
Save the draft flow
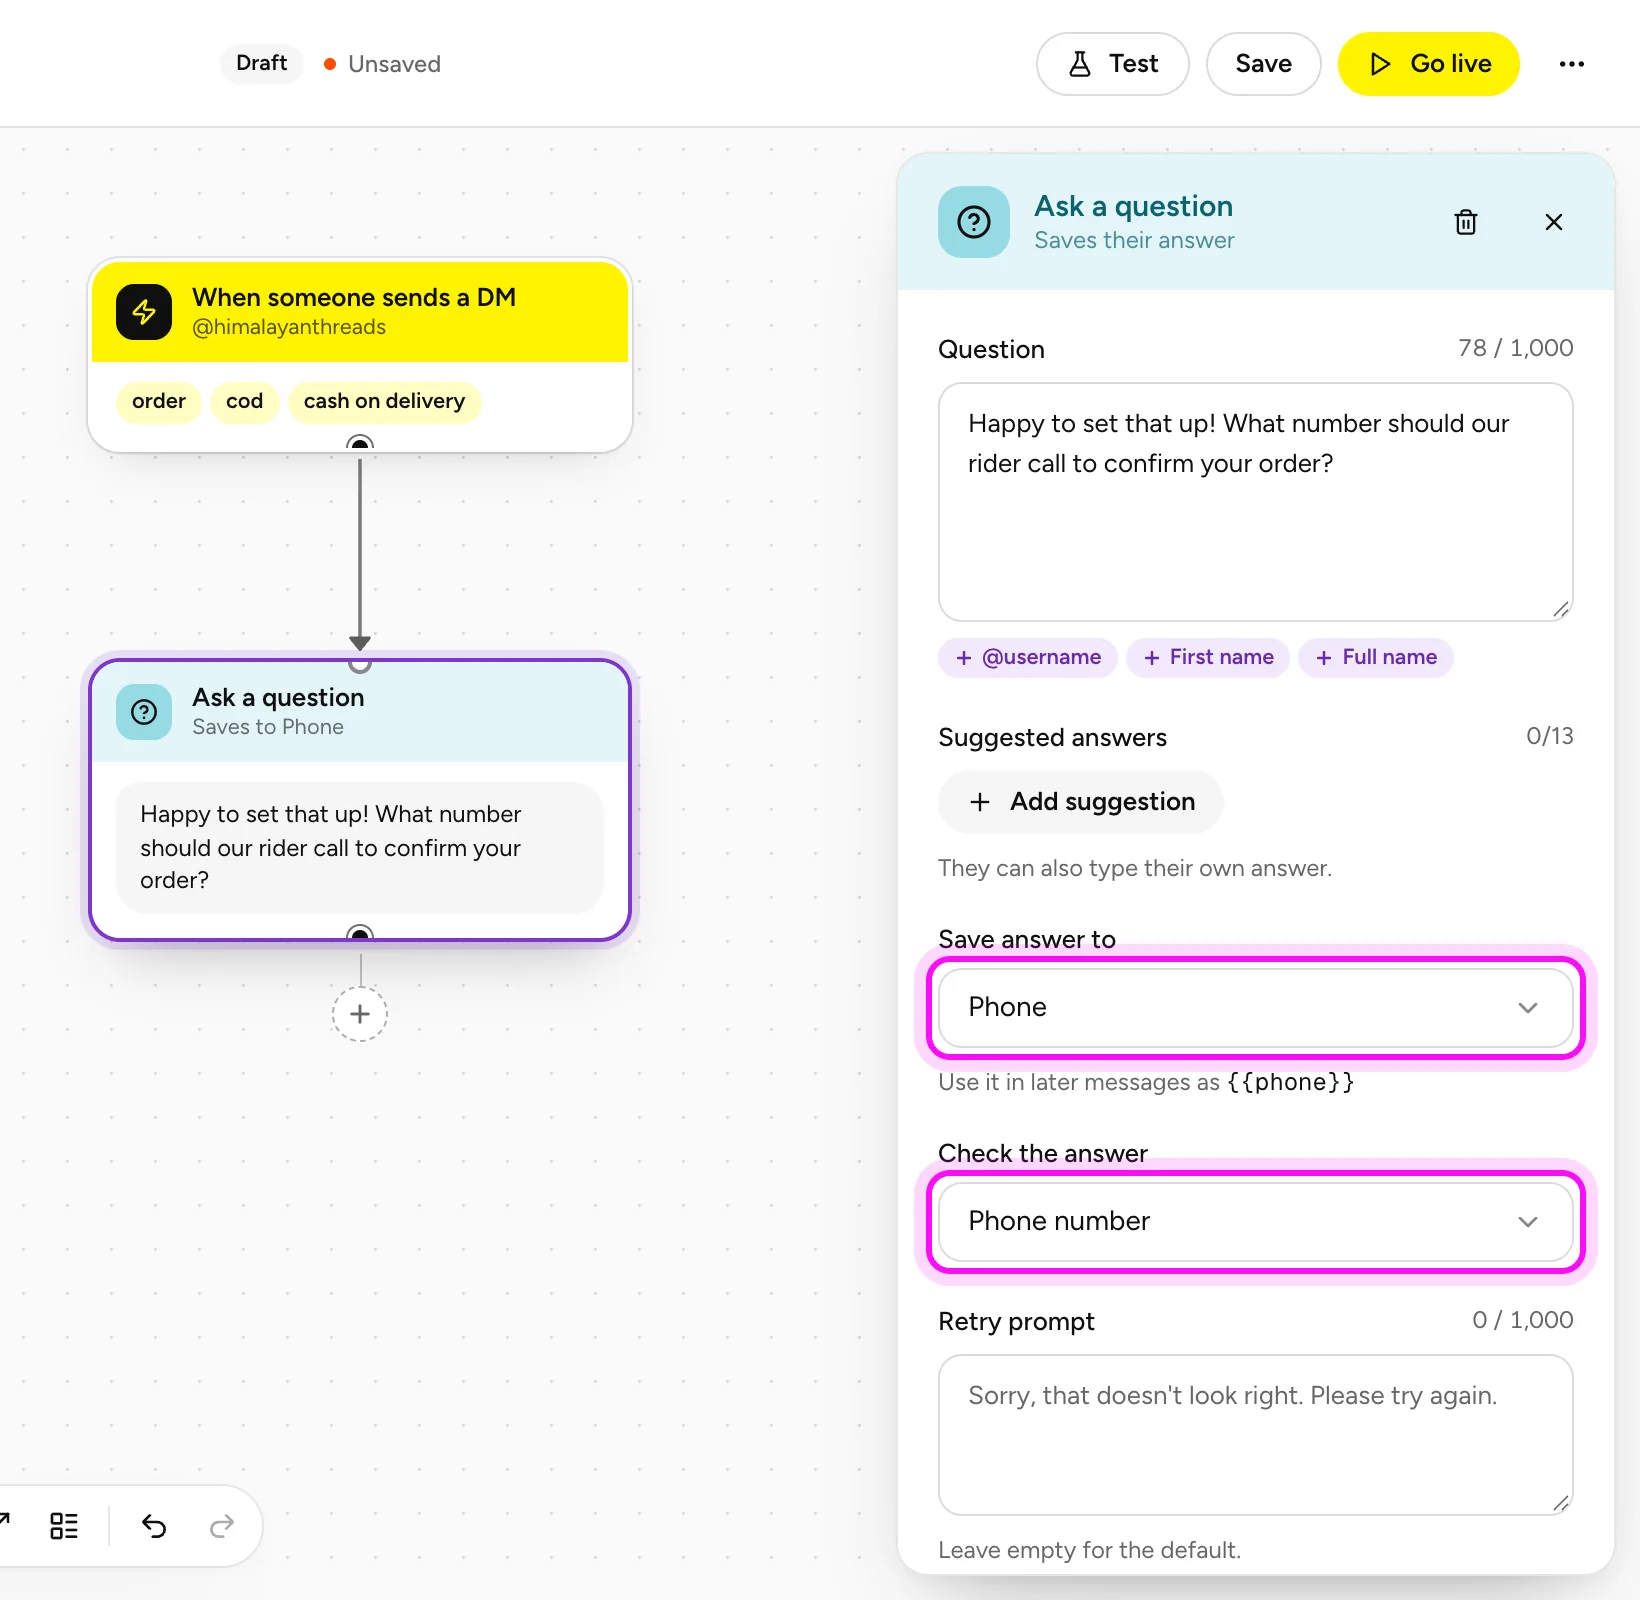(x=1264, y=64)
